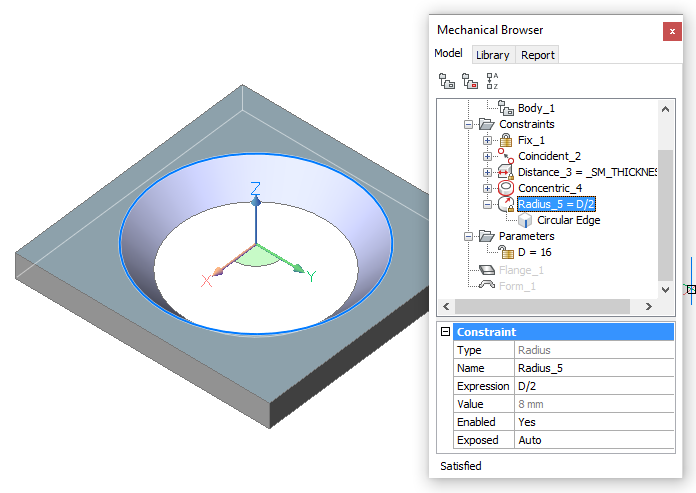Collapse the Constraint properties section
696x493 pixels.
[446, 332]
